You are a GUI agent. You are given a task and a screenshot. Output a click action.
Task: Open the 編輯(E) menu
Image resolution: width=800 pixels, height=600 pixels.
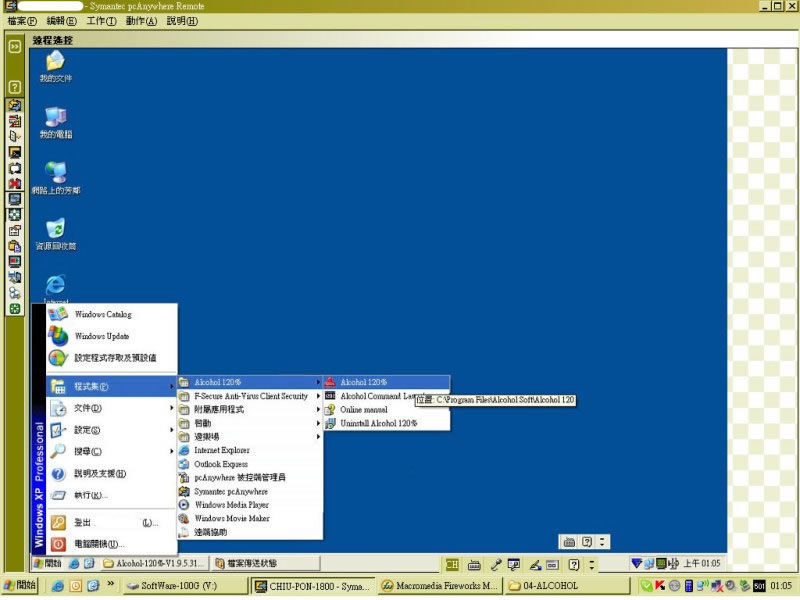61,21
